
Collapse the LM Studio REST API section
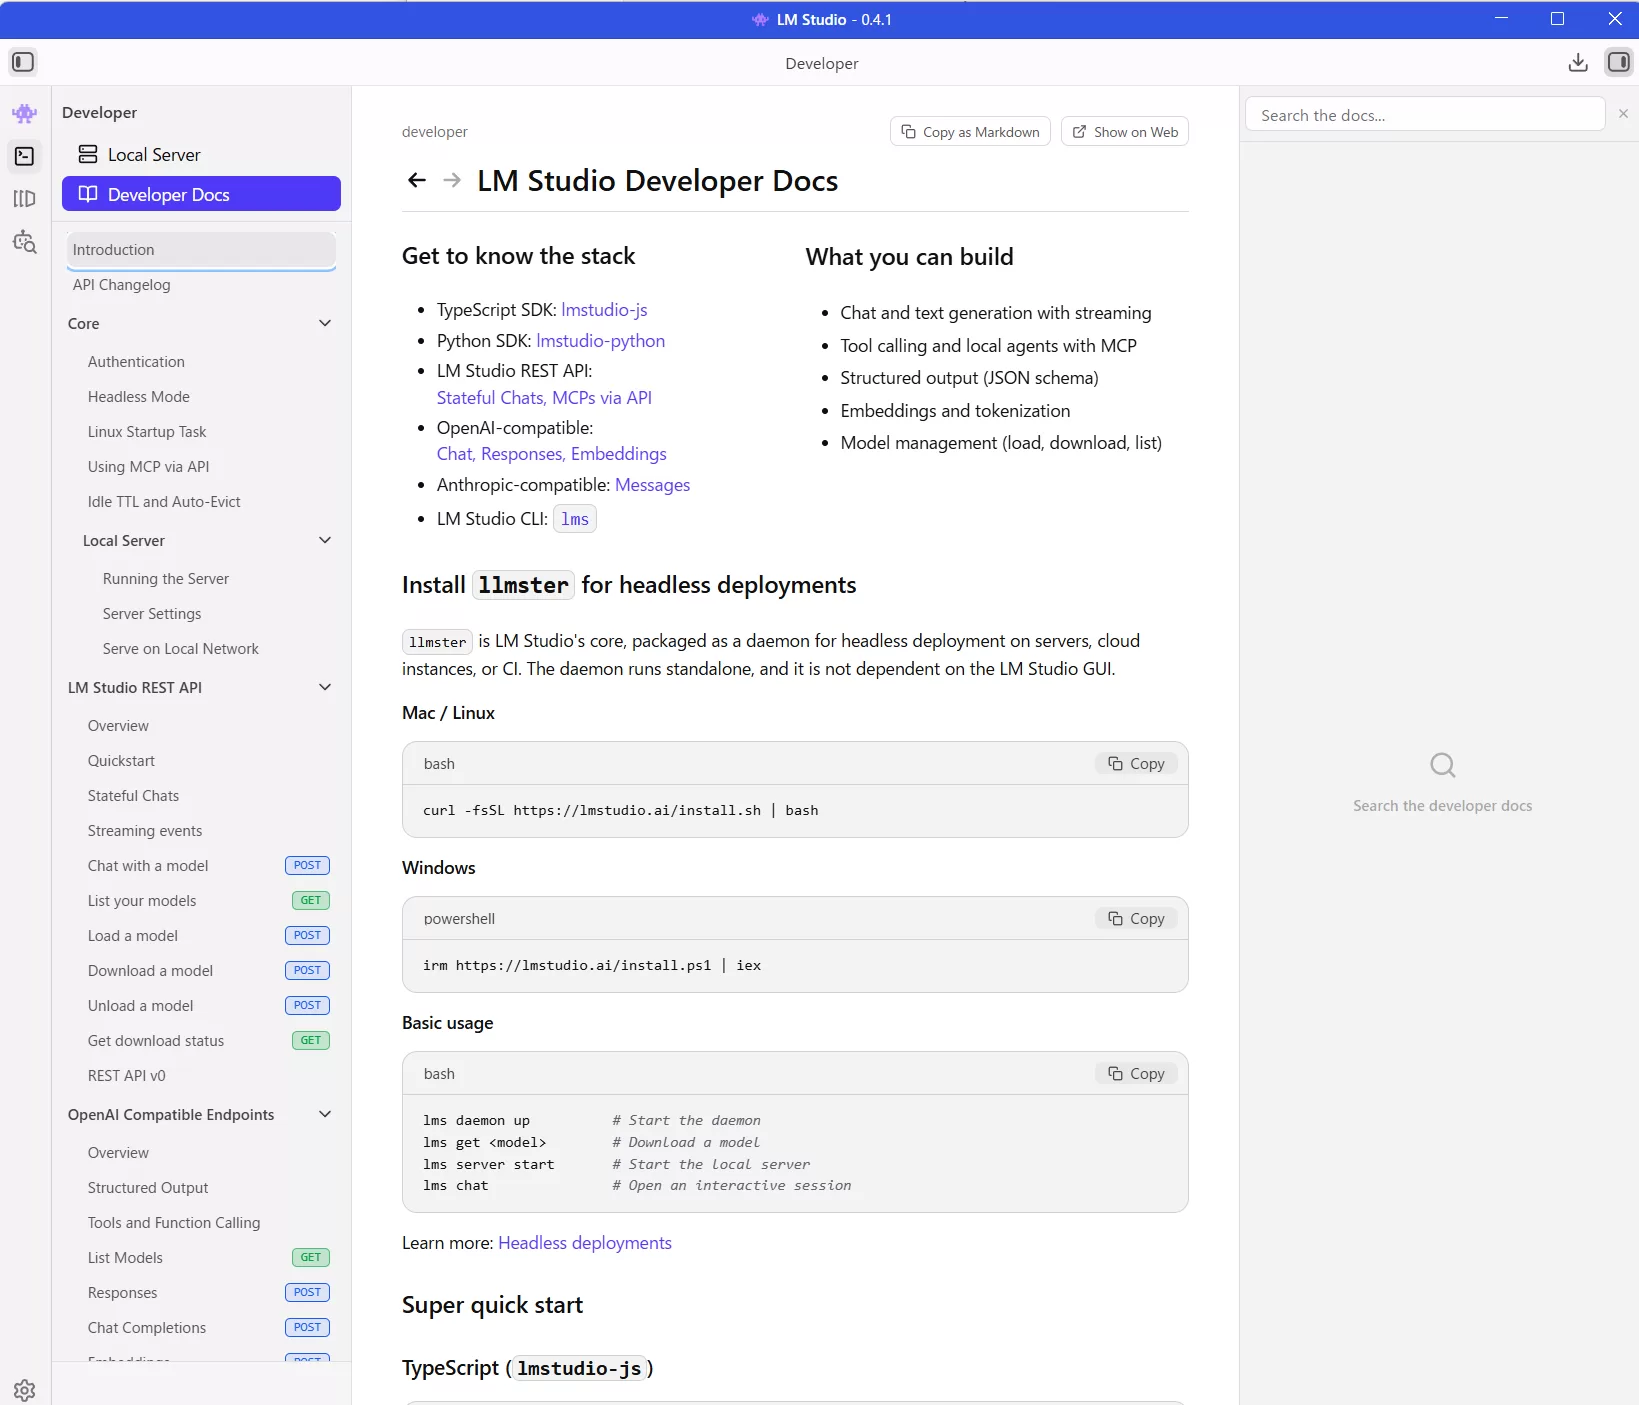coord(325,687)
